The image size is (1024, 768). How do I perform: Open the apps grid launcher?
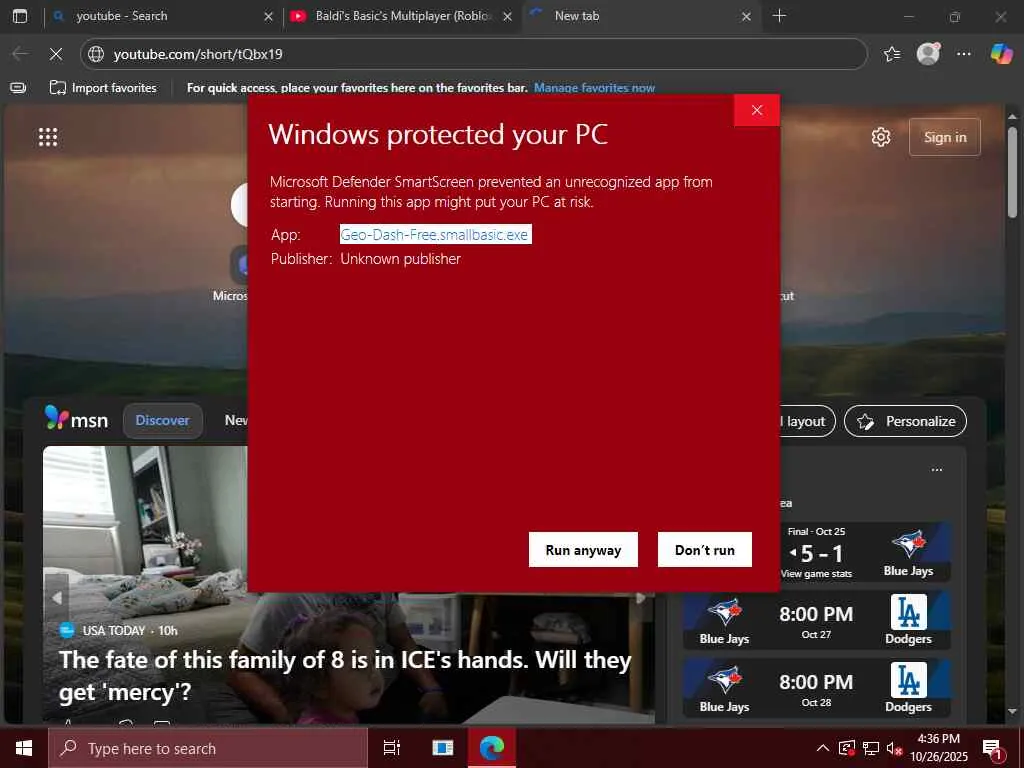[48, 137]
